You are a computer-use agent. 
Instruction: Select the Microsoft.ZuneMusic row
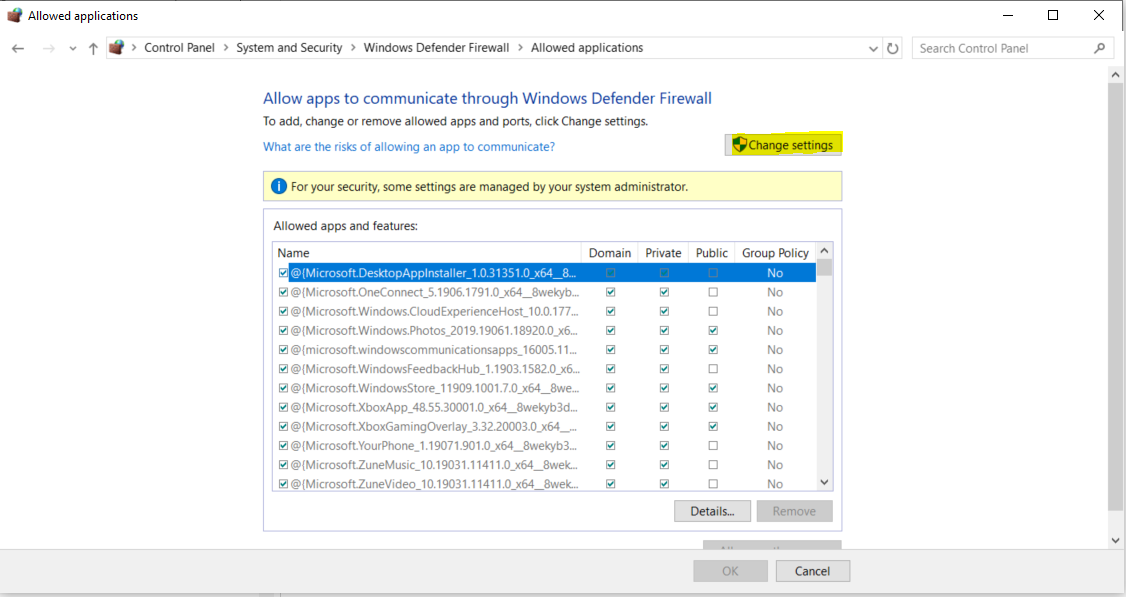click(x=546, y=465)
